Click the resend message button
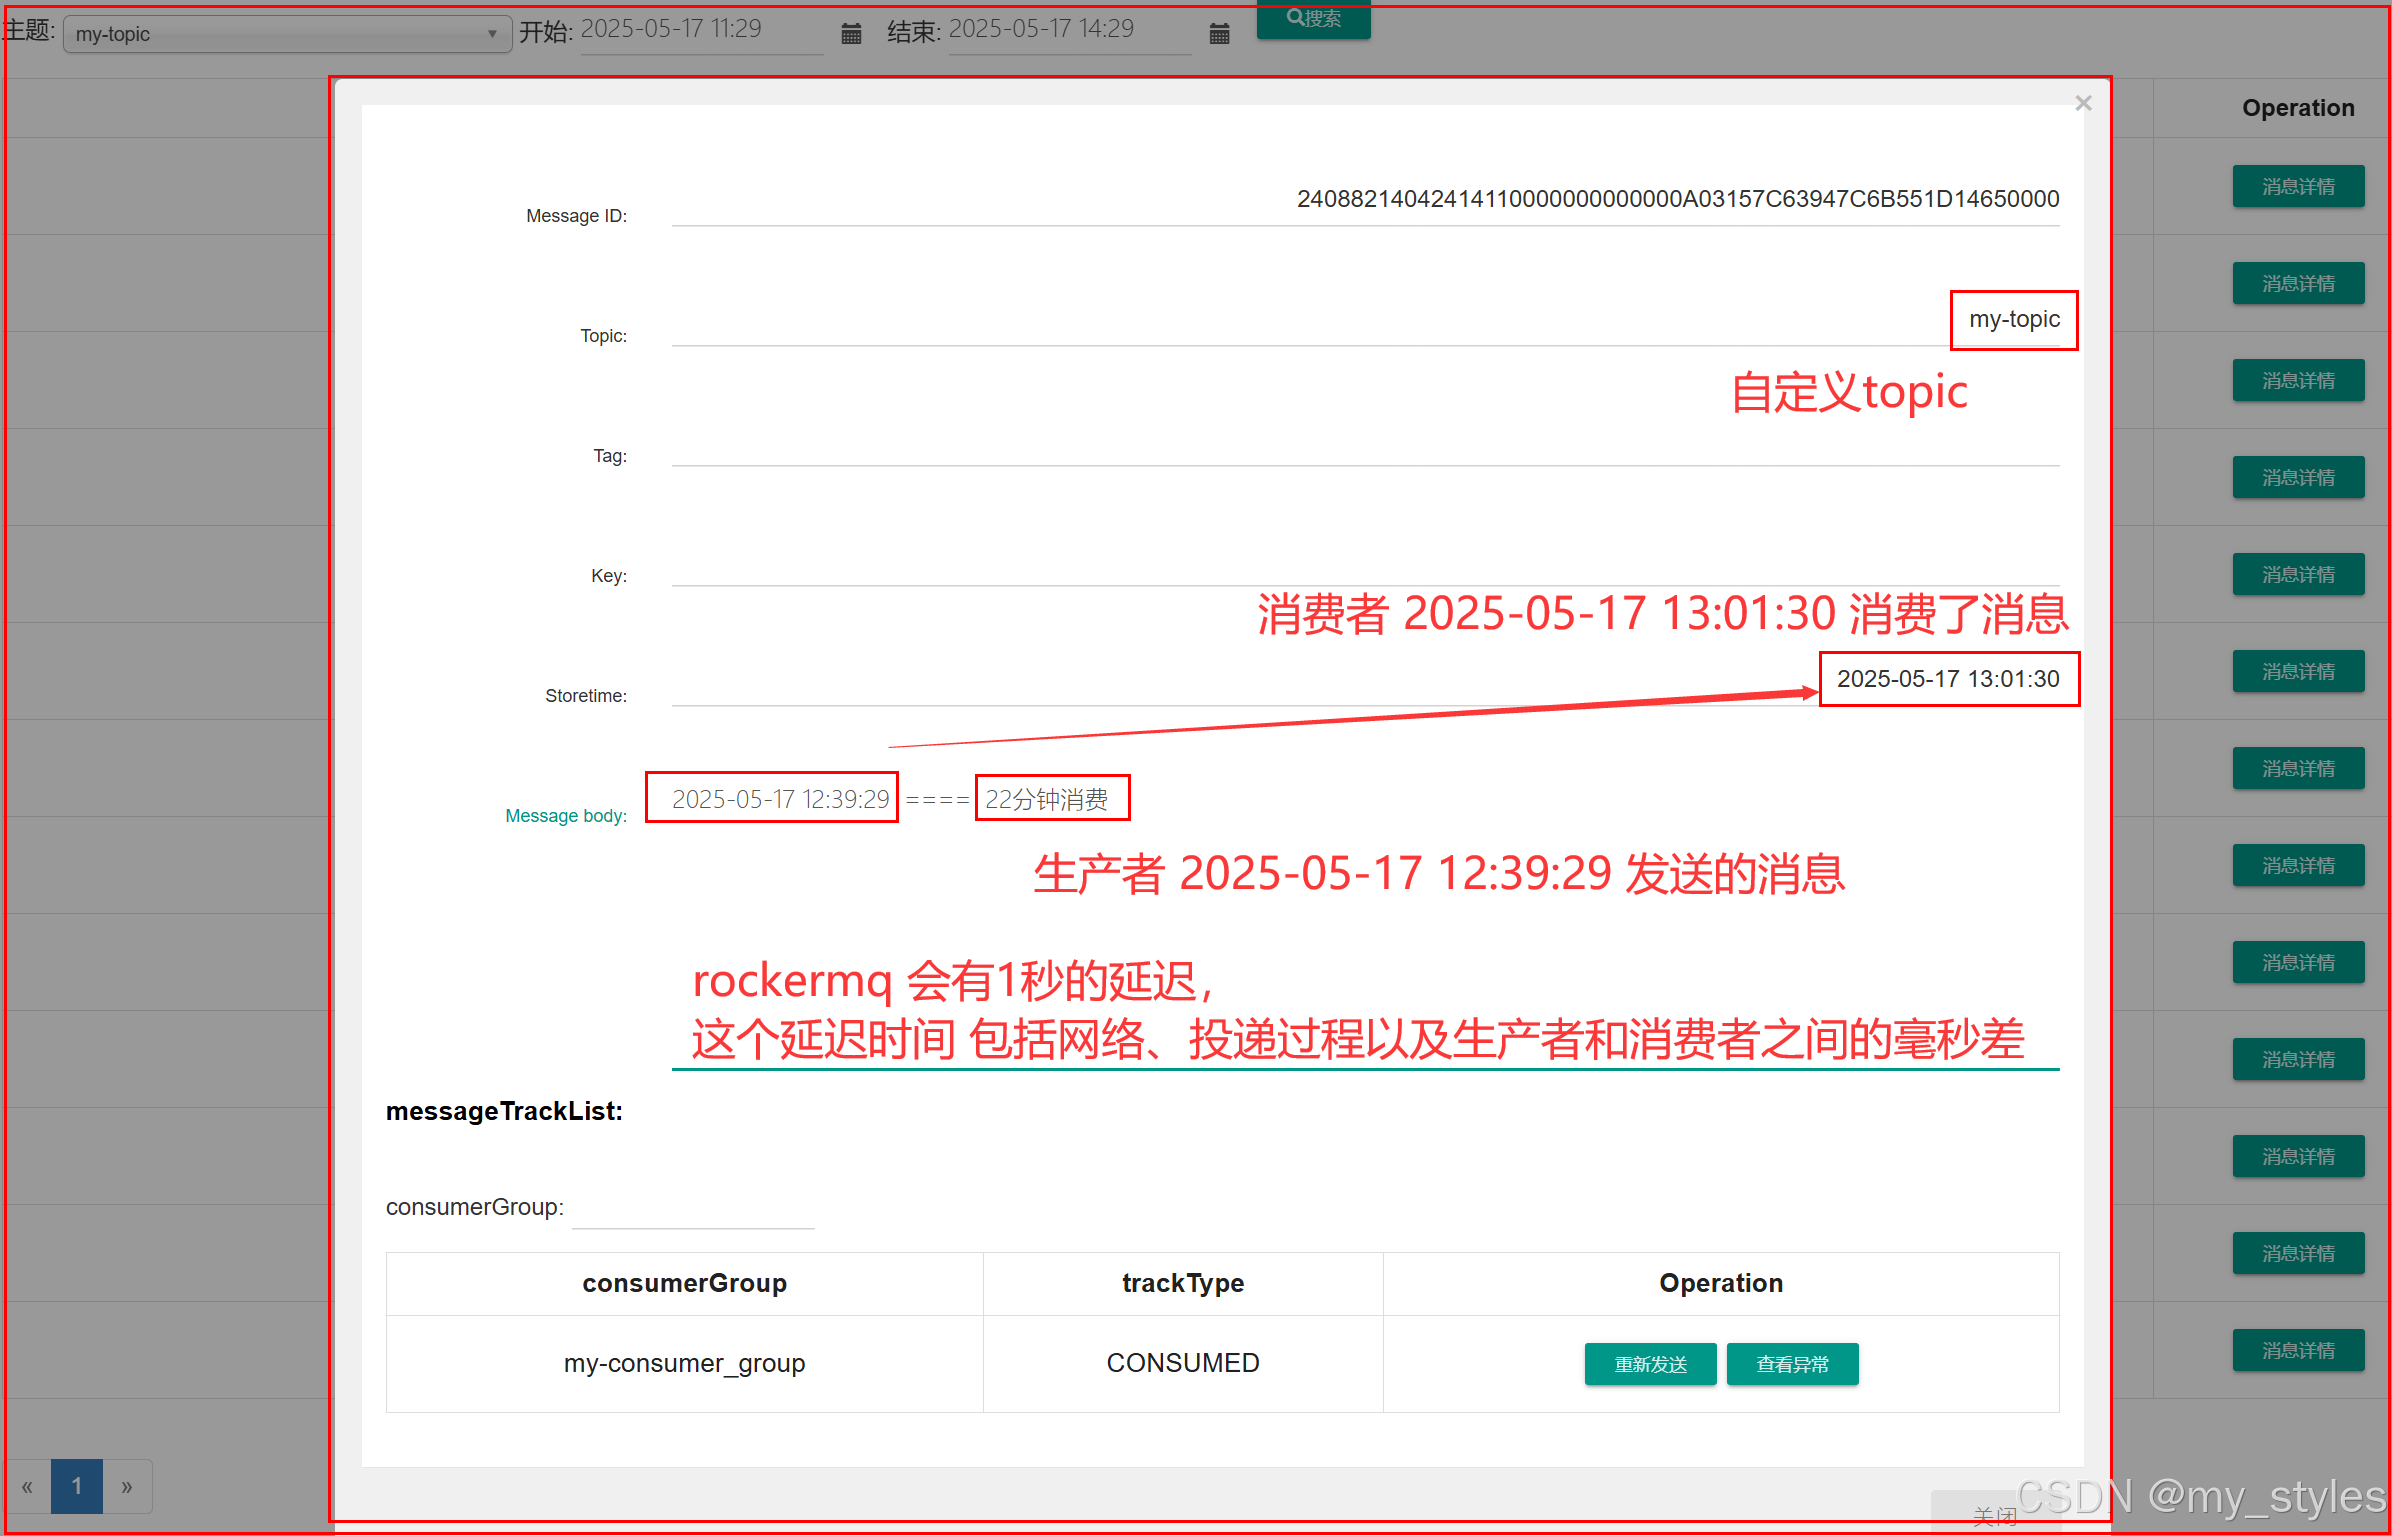 (1650, 1364)
